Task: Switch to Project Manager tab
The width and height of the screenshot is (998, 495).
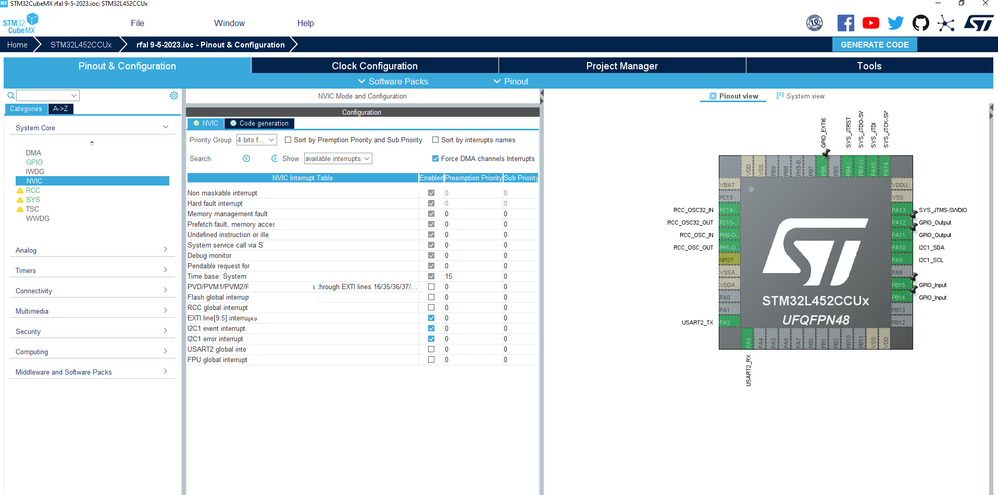Action: pos(622,66)
